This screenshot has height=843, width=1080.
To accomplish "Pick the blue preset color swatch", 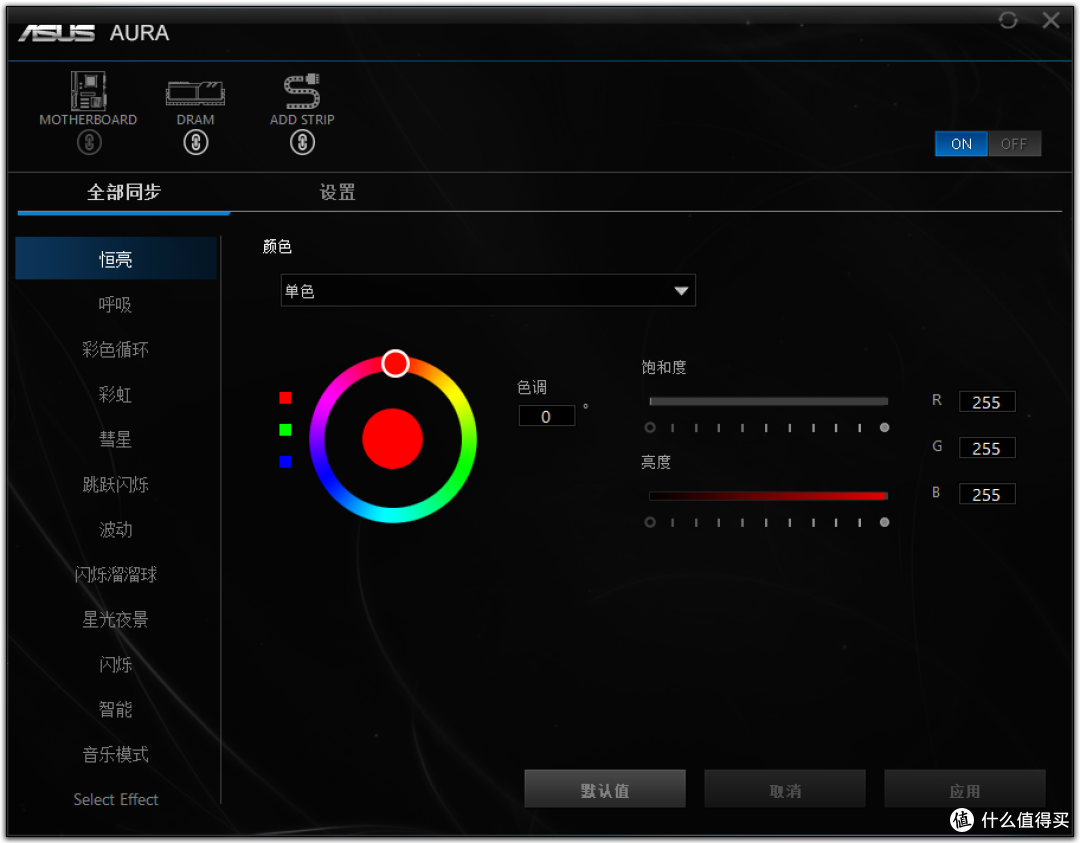I will (x=285, y=461).
